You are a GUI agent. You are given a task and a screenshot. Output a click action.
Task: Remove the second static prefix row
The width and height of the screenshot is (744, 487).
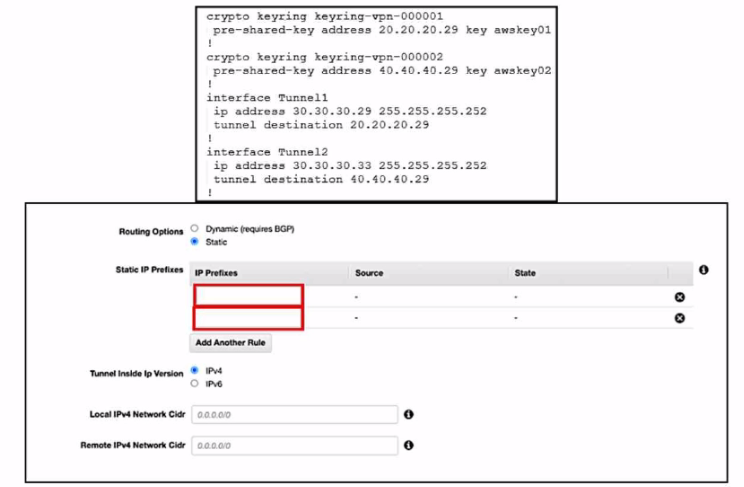(679, 318)
